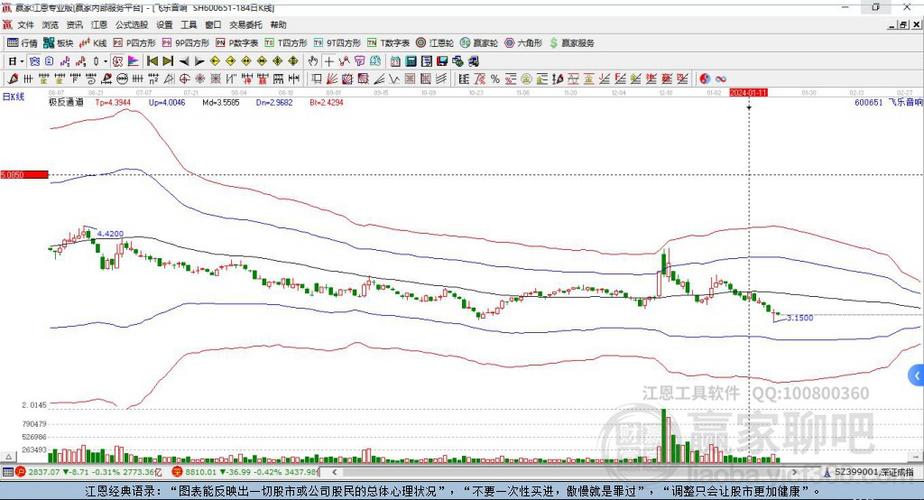
Task: Select the circle crosshair drawing tool
Action: pos(184,78)
